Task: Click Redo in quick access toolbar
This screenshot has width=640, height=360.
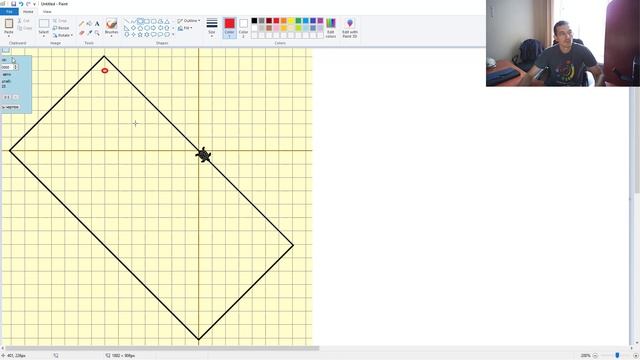Action: (28, 4)
